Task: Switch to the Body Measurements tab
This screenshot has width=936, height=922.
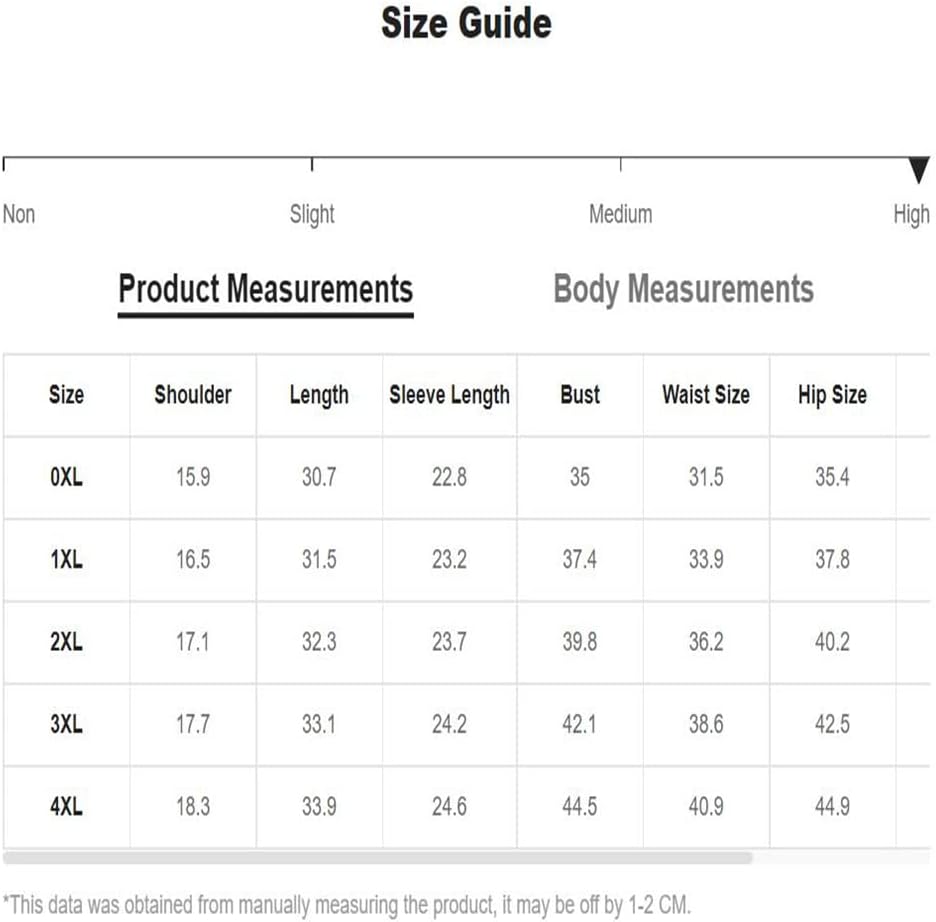Action: (x=683, y=289)
